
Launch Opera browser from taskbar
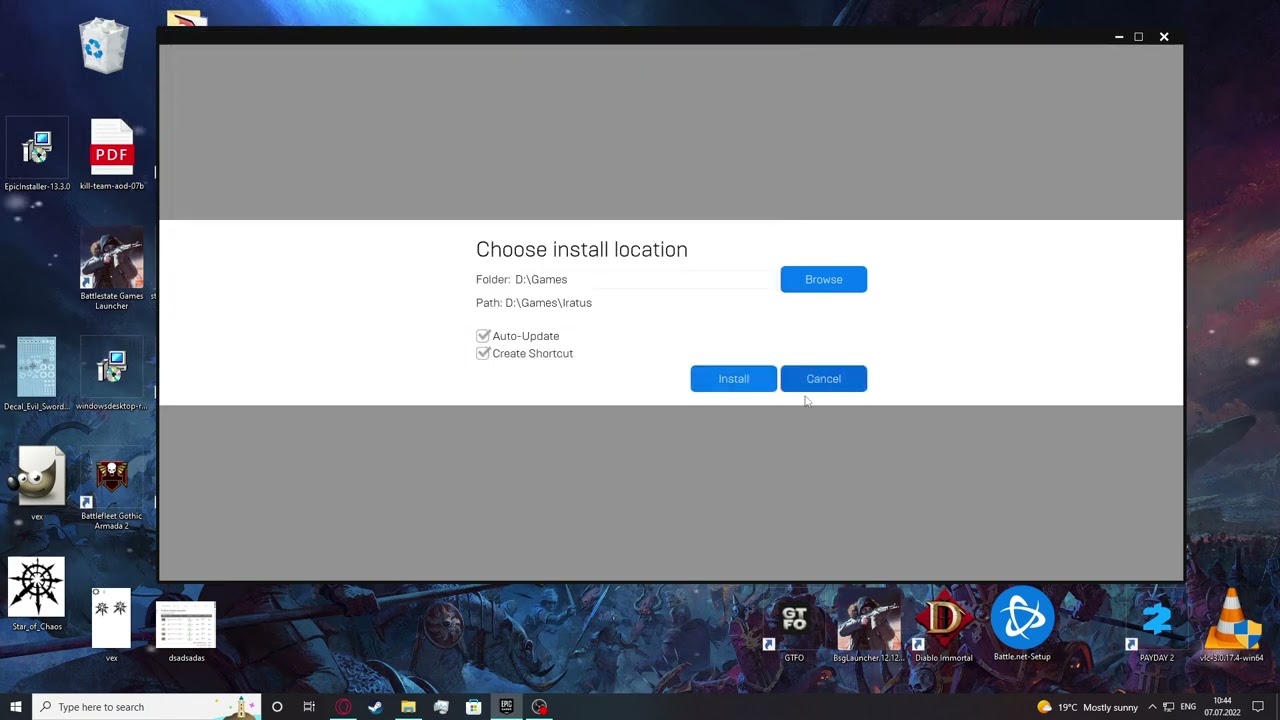(343, 707)
